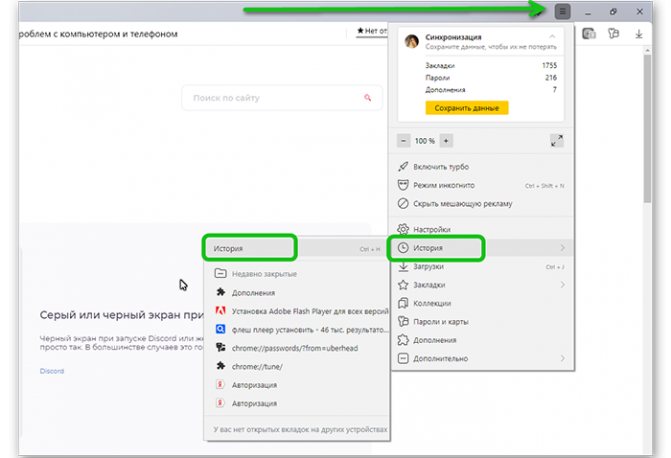Image resolution: width=671 pixels, height=458 pixels.
Task: Click the История clock icon
Action: (403, 248)
